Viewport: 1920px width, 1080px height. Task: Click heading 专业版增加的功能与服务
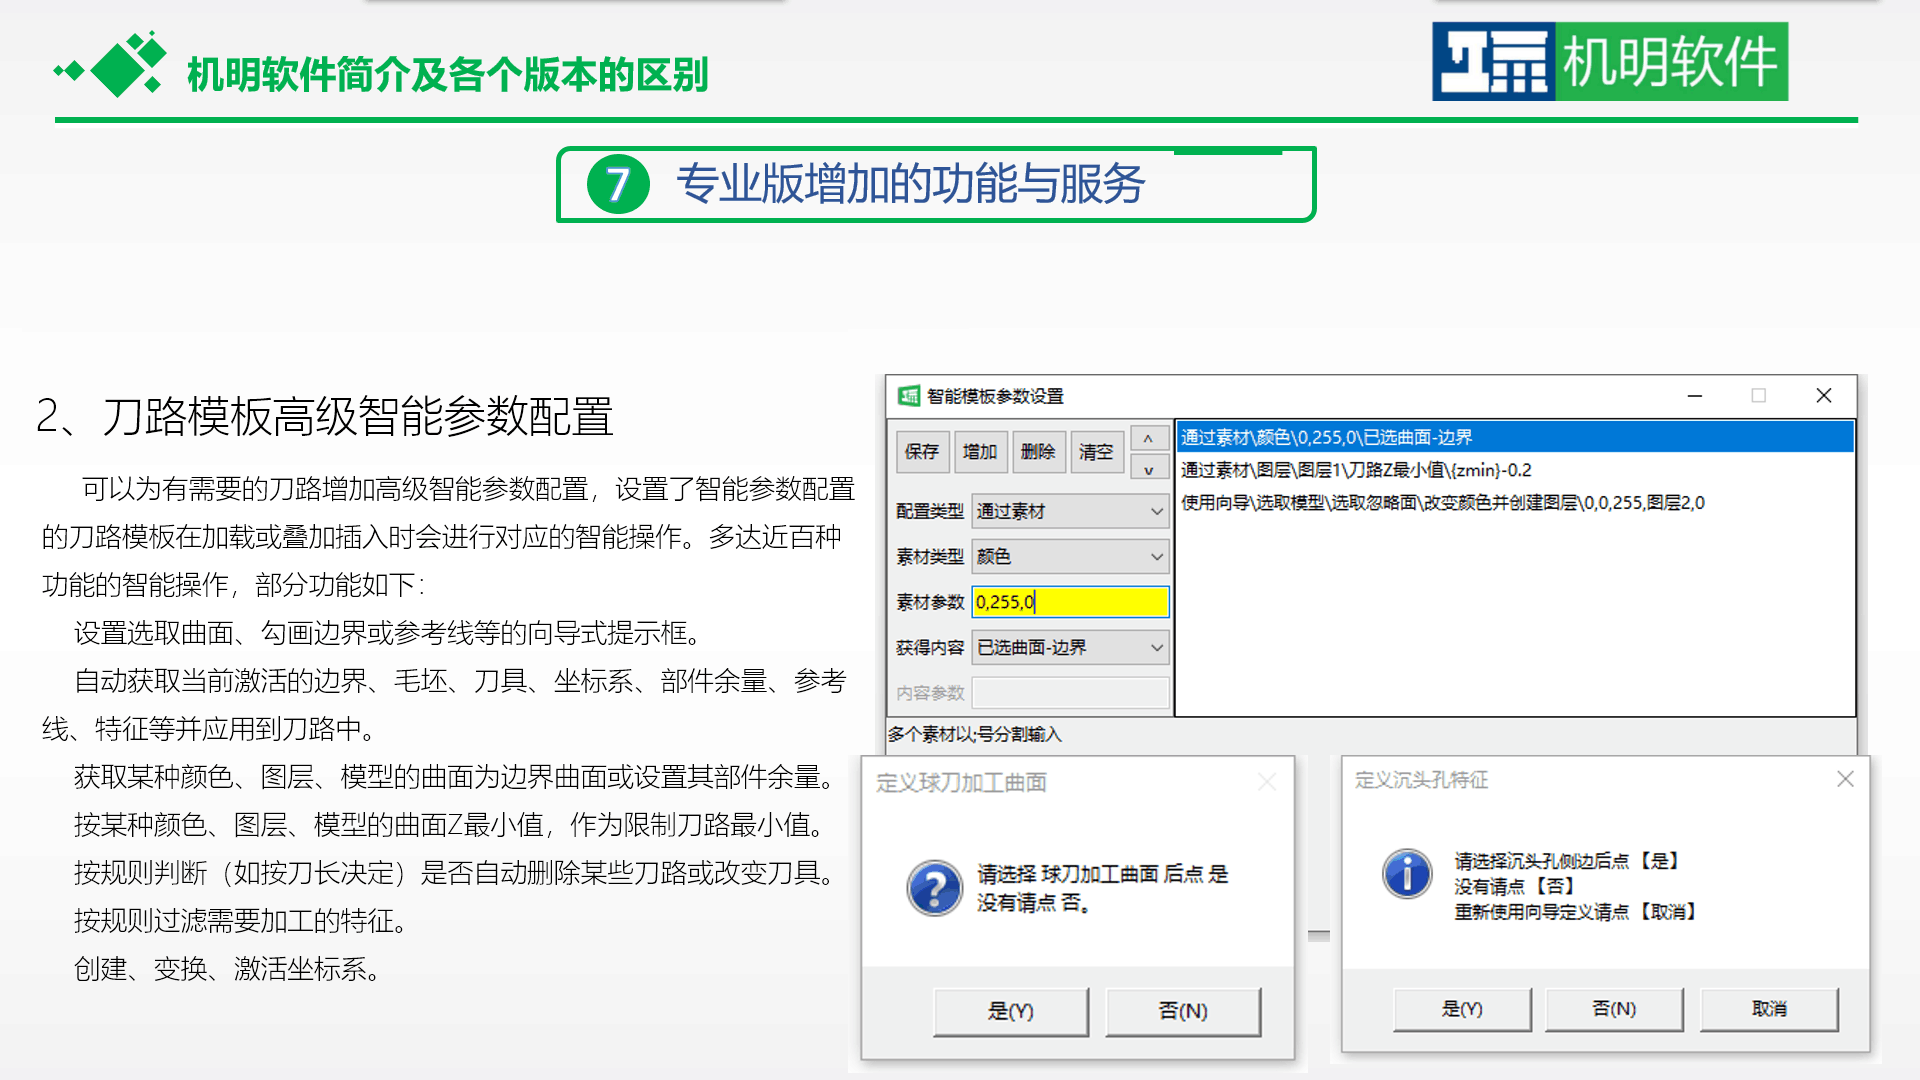(x=910, y=184)
